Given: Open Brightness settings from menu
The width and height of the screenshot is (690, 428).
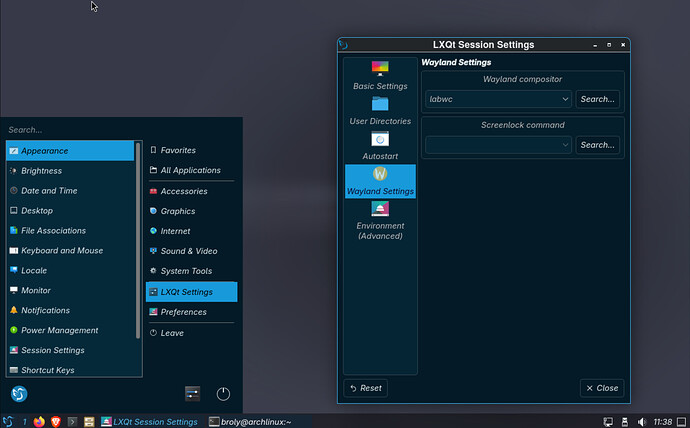Looking at the screenshot, I should tap(70, 171).
